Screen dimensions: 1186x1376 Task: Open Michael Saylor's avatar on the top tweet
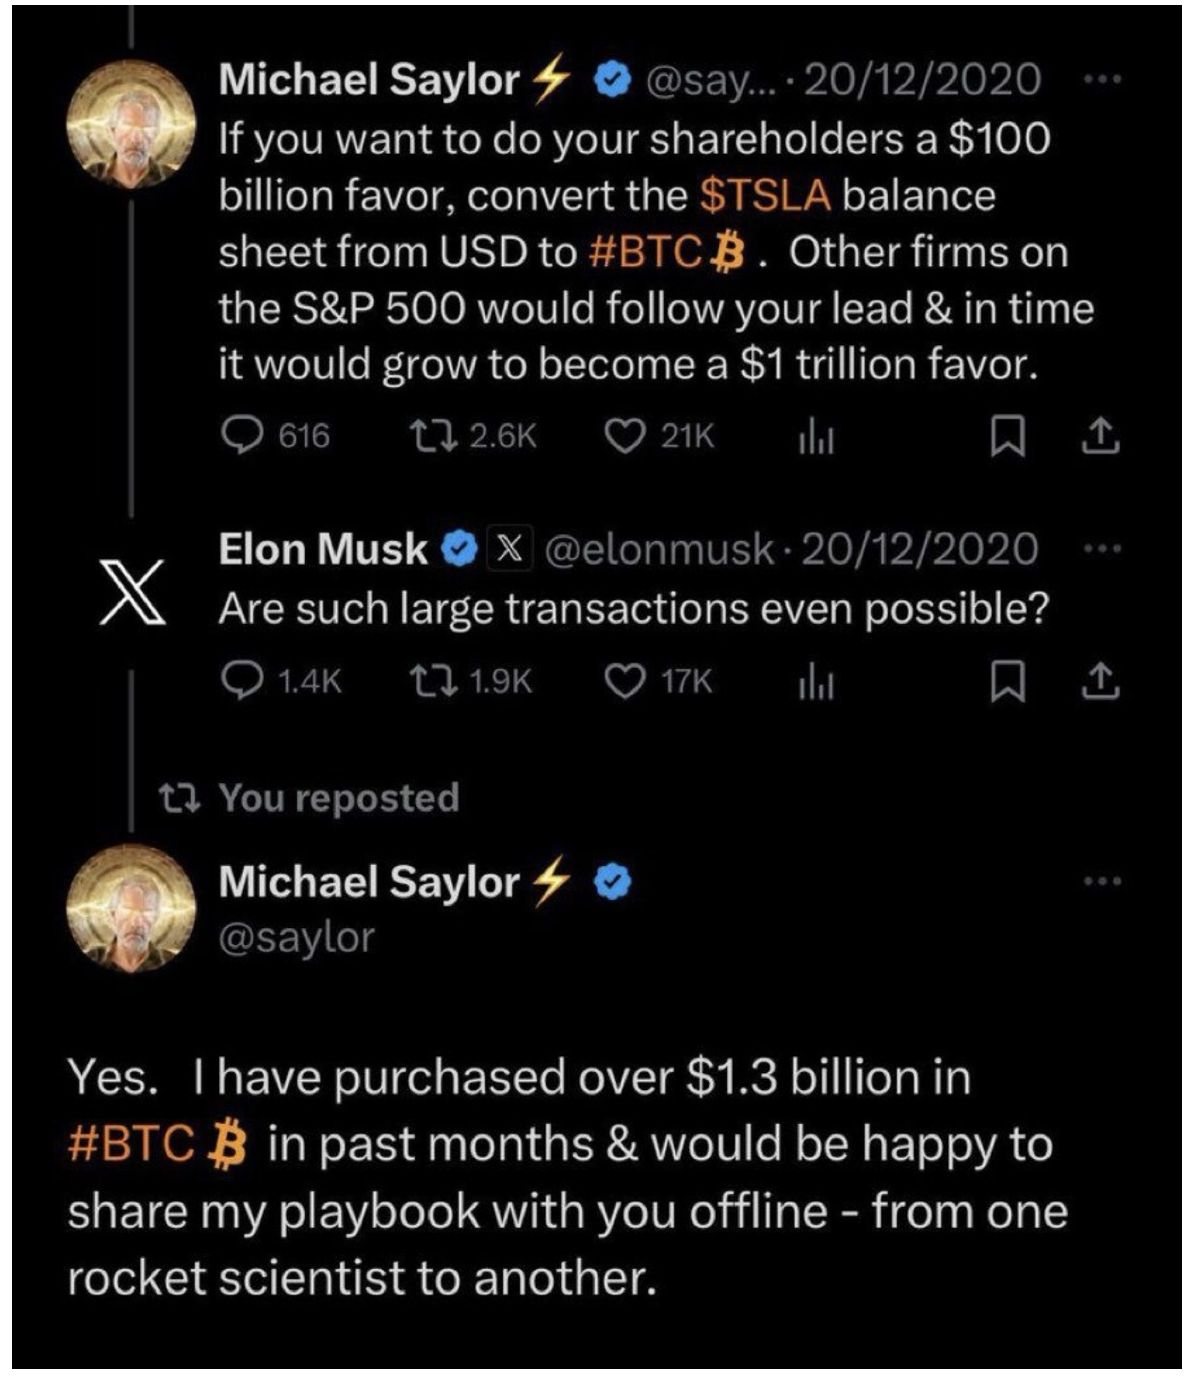point(132,125)
